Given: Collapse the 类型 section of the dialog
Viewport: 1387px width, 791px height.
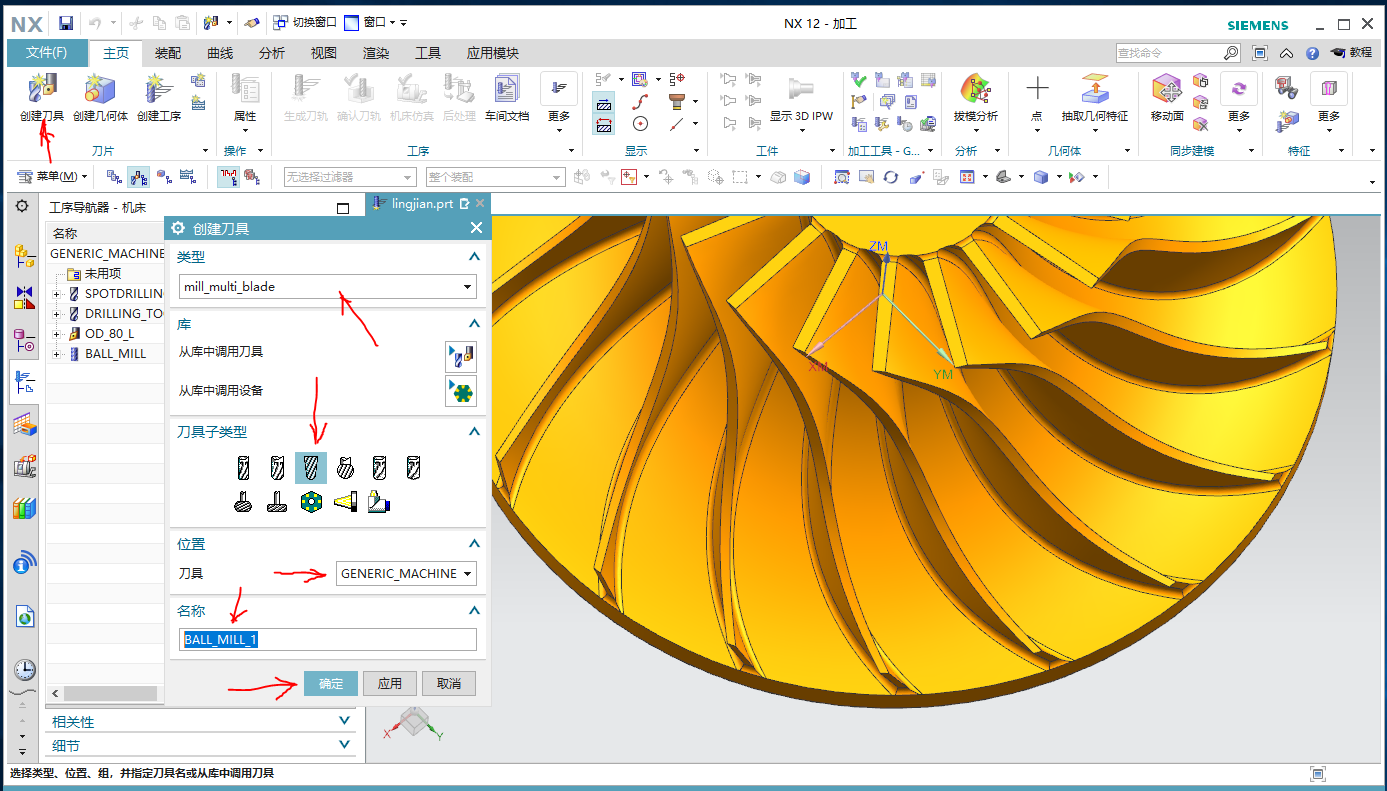Looking at the screenshot, I should tap(474, 258).
